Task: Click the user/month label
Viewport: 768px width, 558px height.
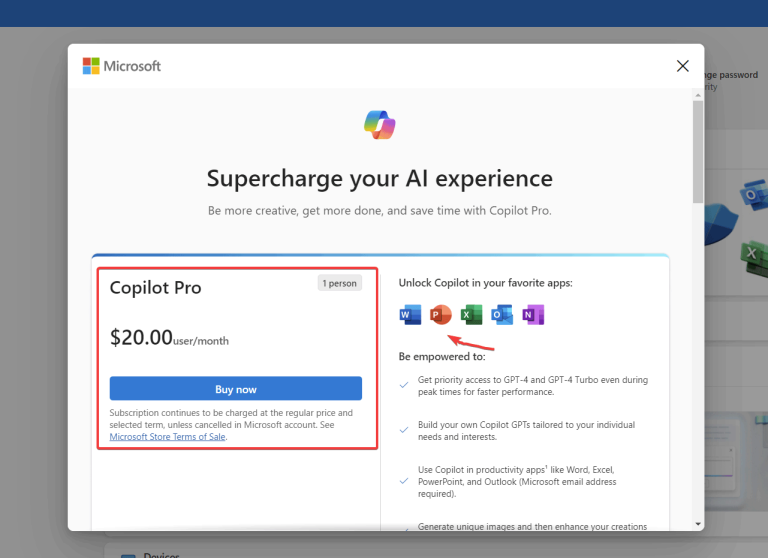Action: click(x=201, y=341)
